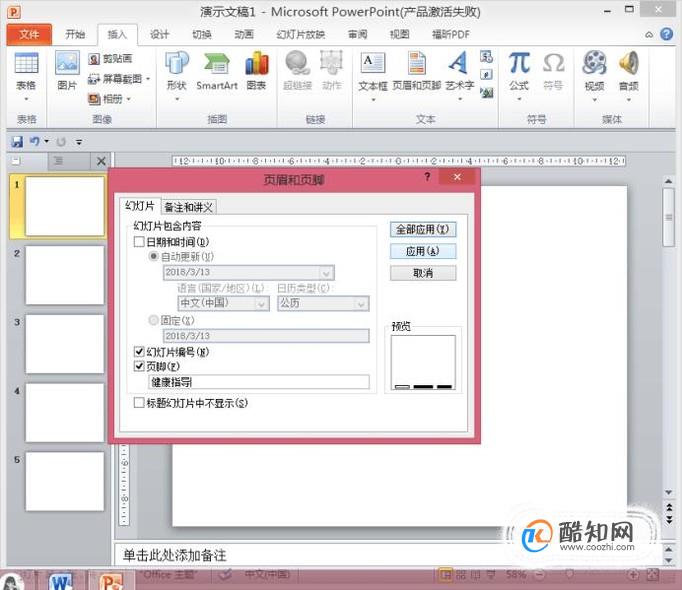Switch to the 设计 ribbon tab
This screenshot has height=590, width=682.
(x=160, y=34)
